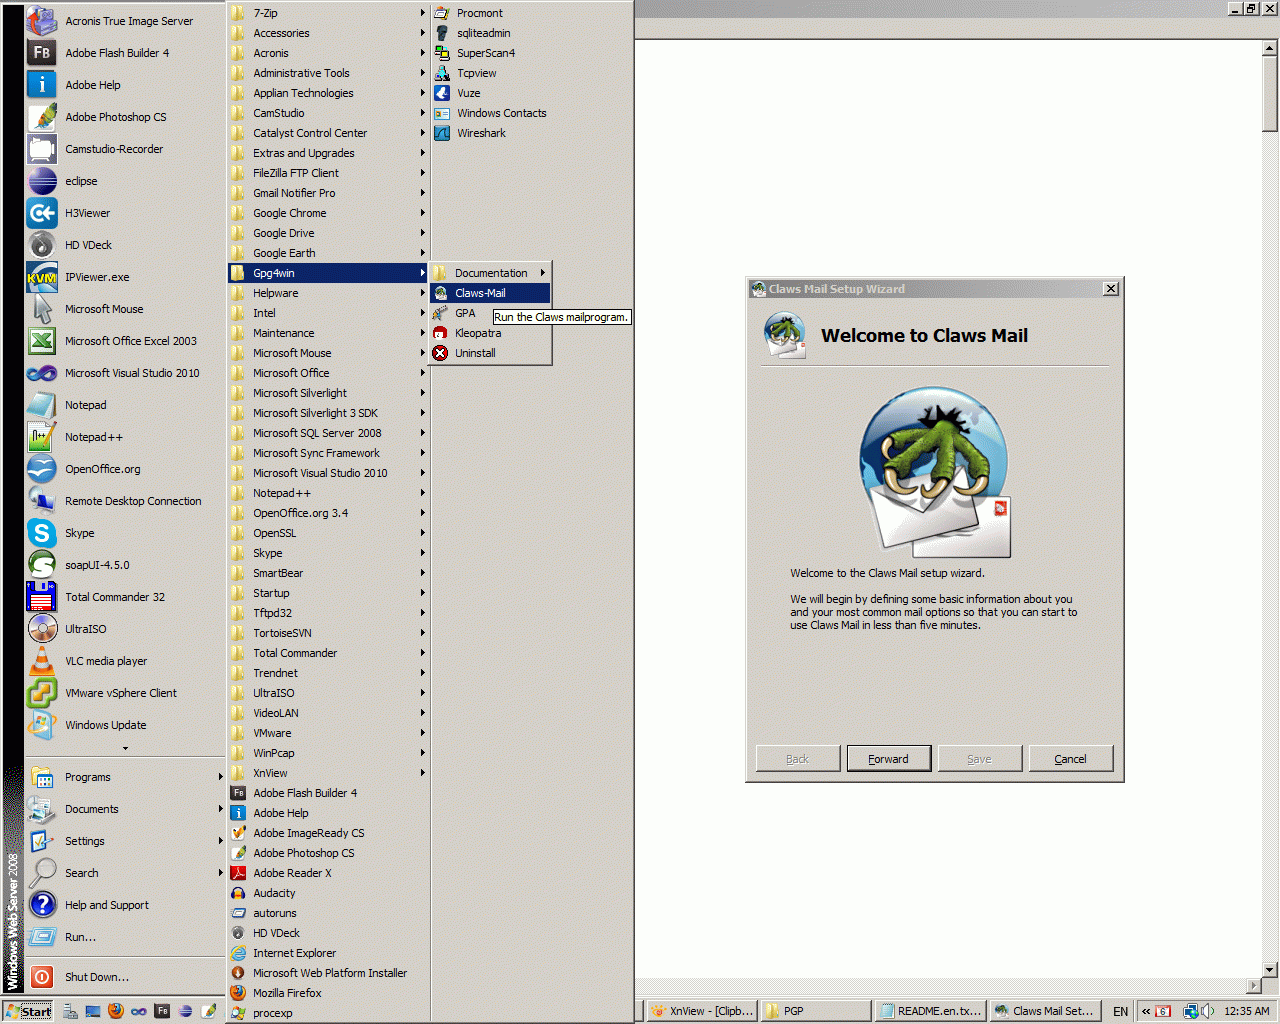Open Notepad++ icon in pinned list
The image size is (1280, 1024).
42,437
